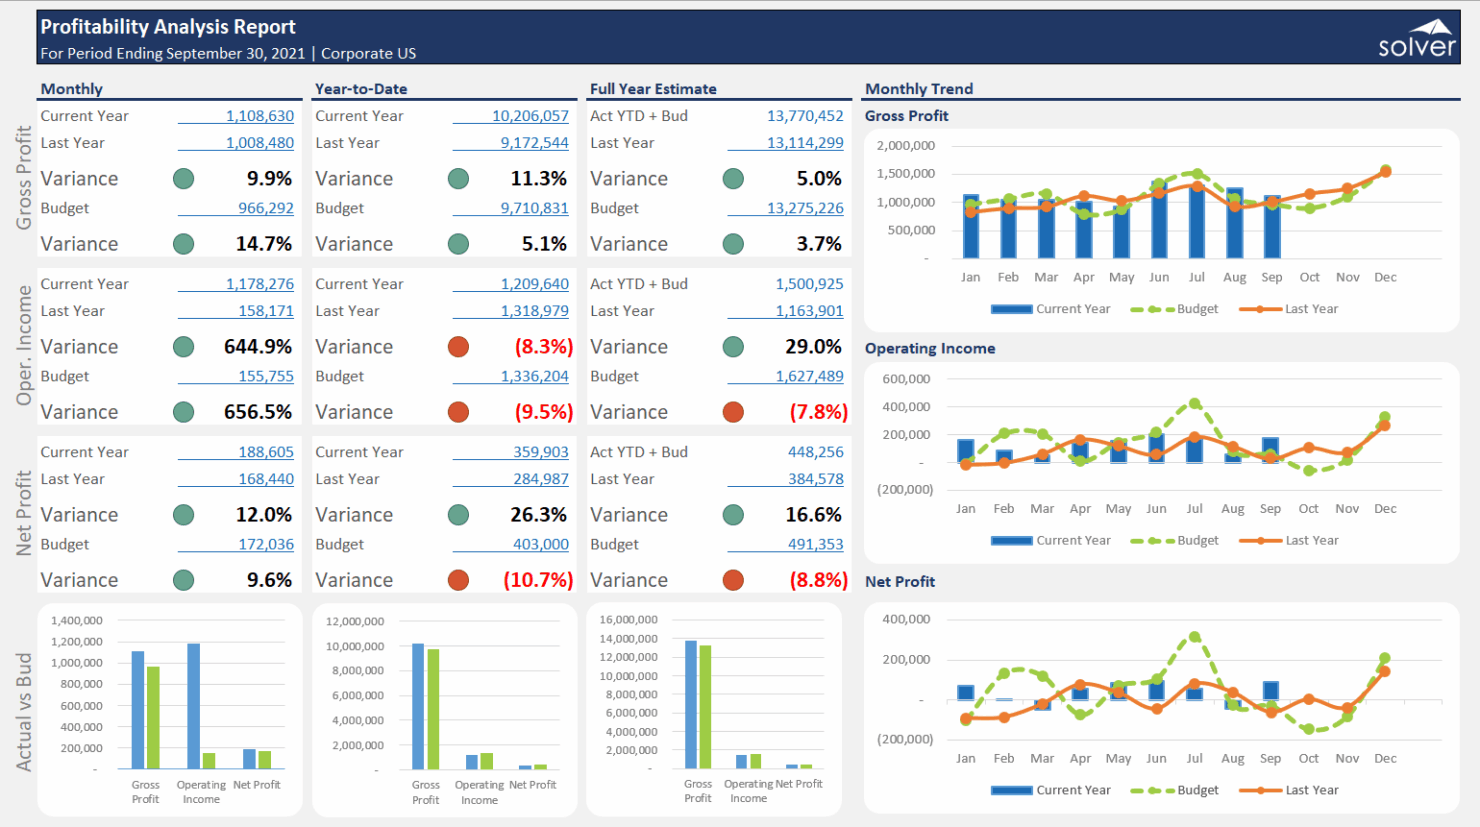Open the Budget 13,275,226 drill-down link
This screenshot has height=827, width=1480.
click(805, 208)
